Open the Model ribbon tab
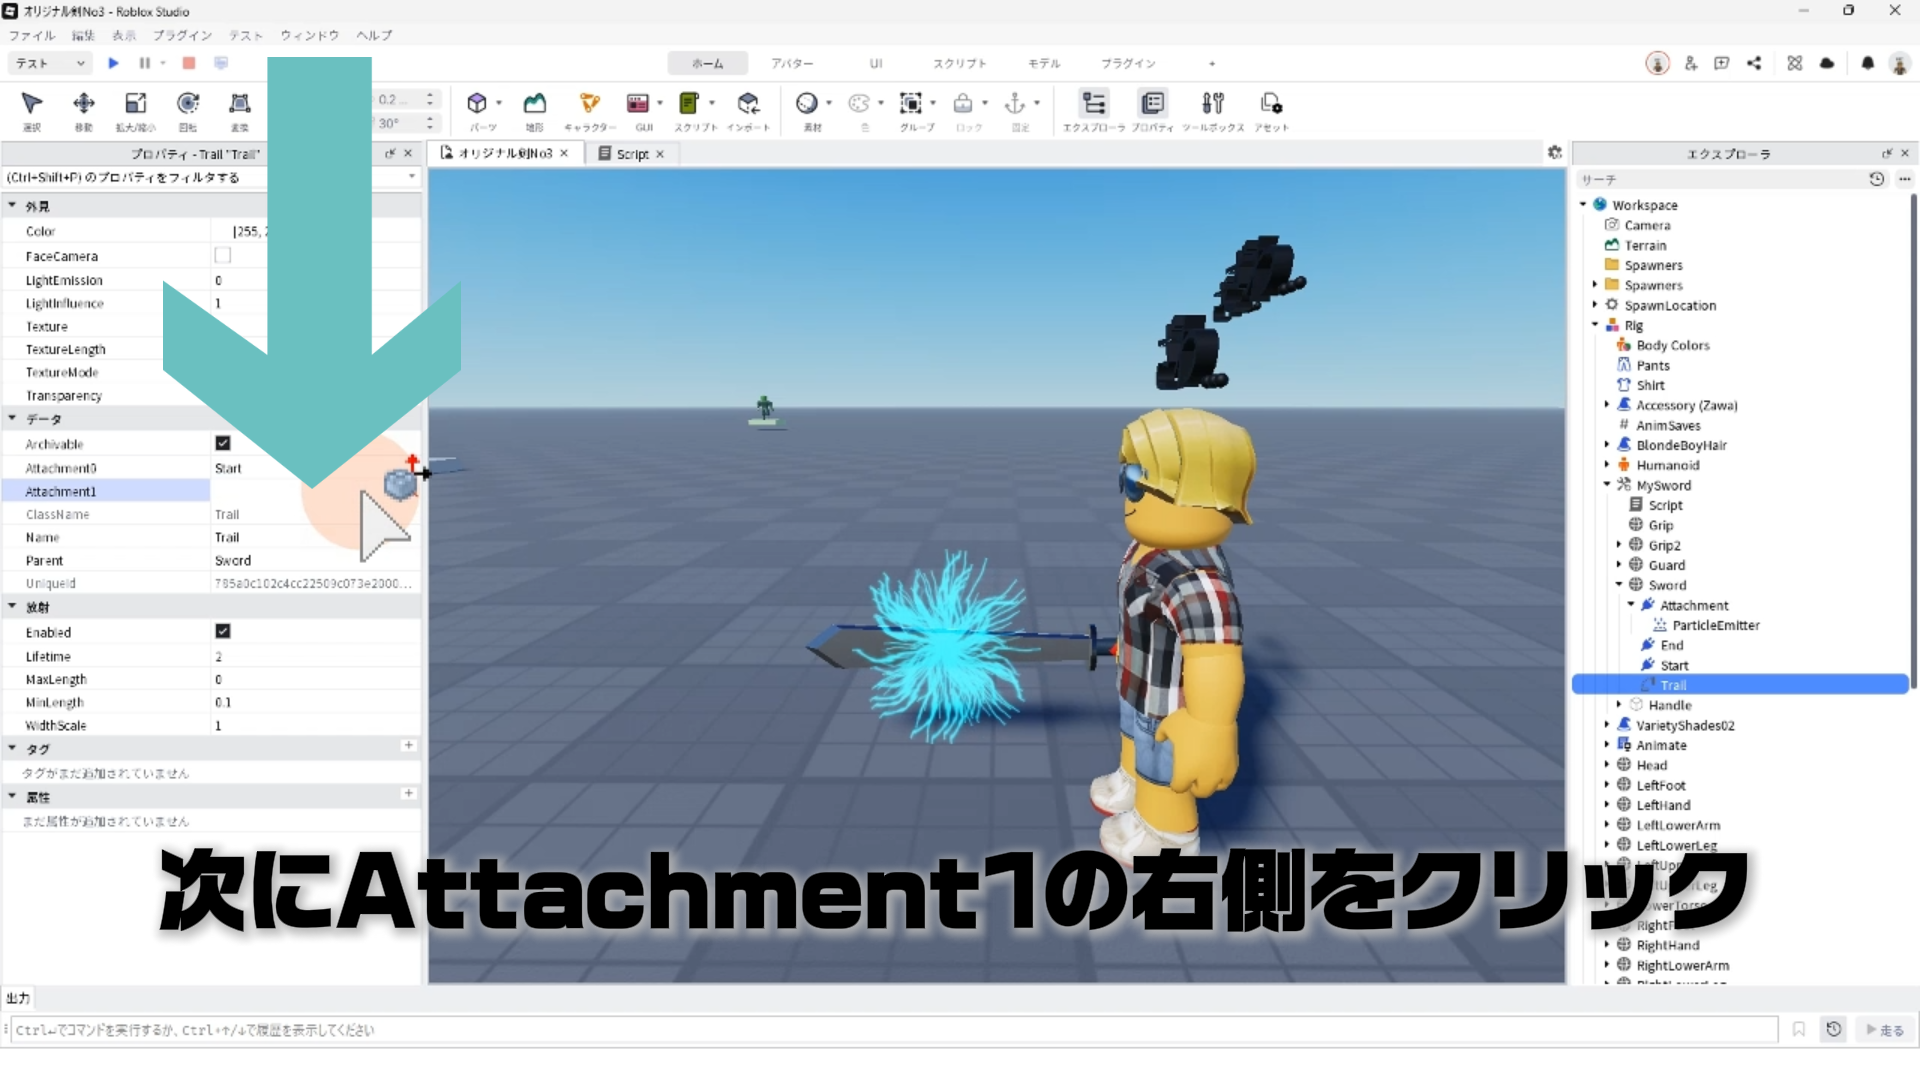1920x1080 pixels. coord(1043,63)
